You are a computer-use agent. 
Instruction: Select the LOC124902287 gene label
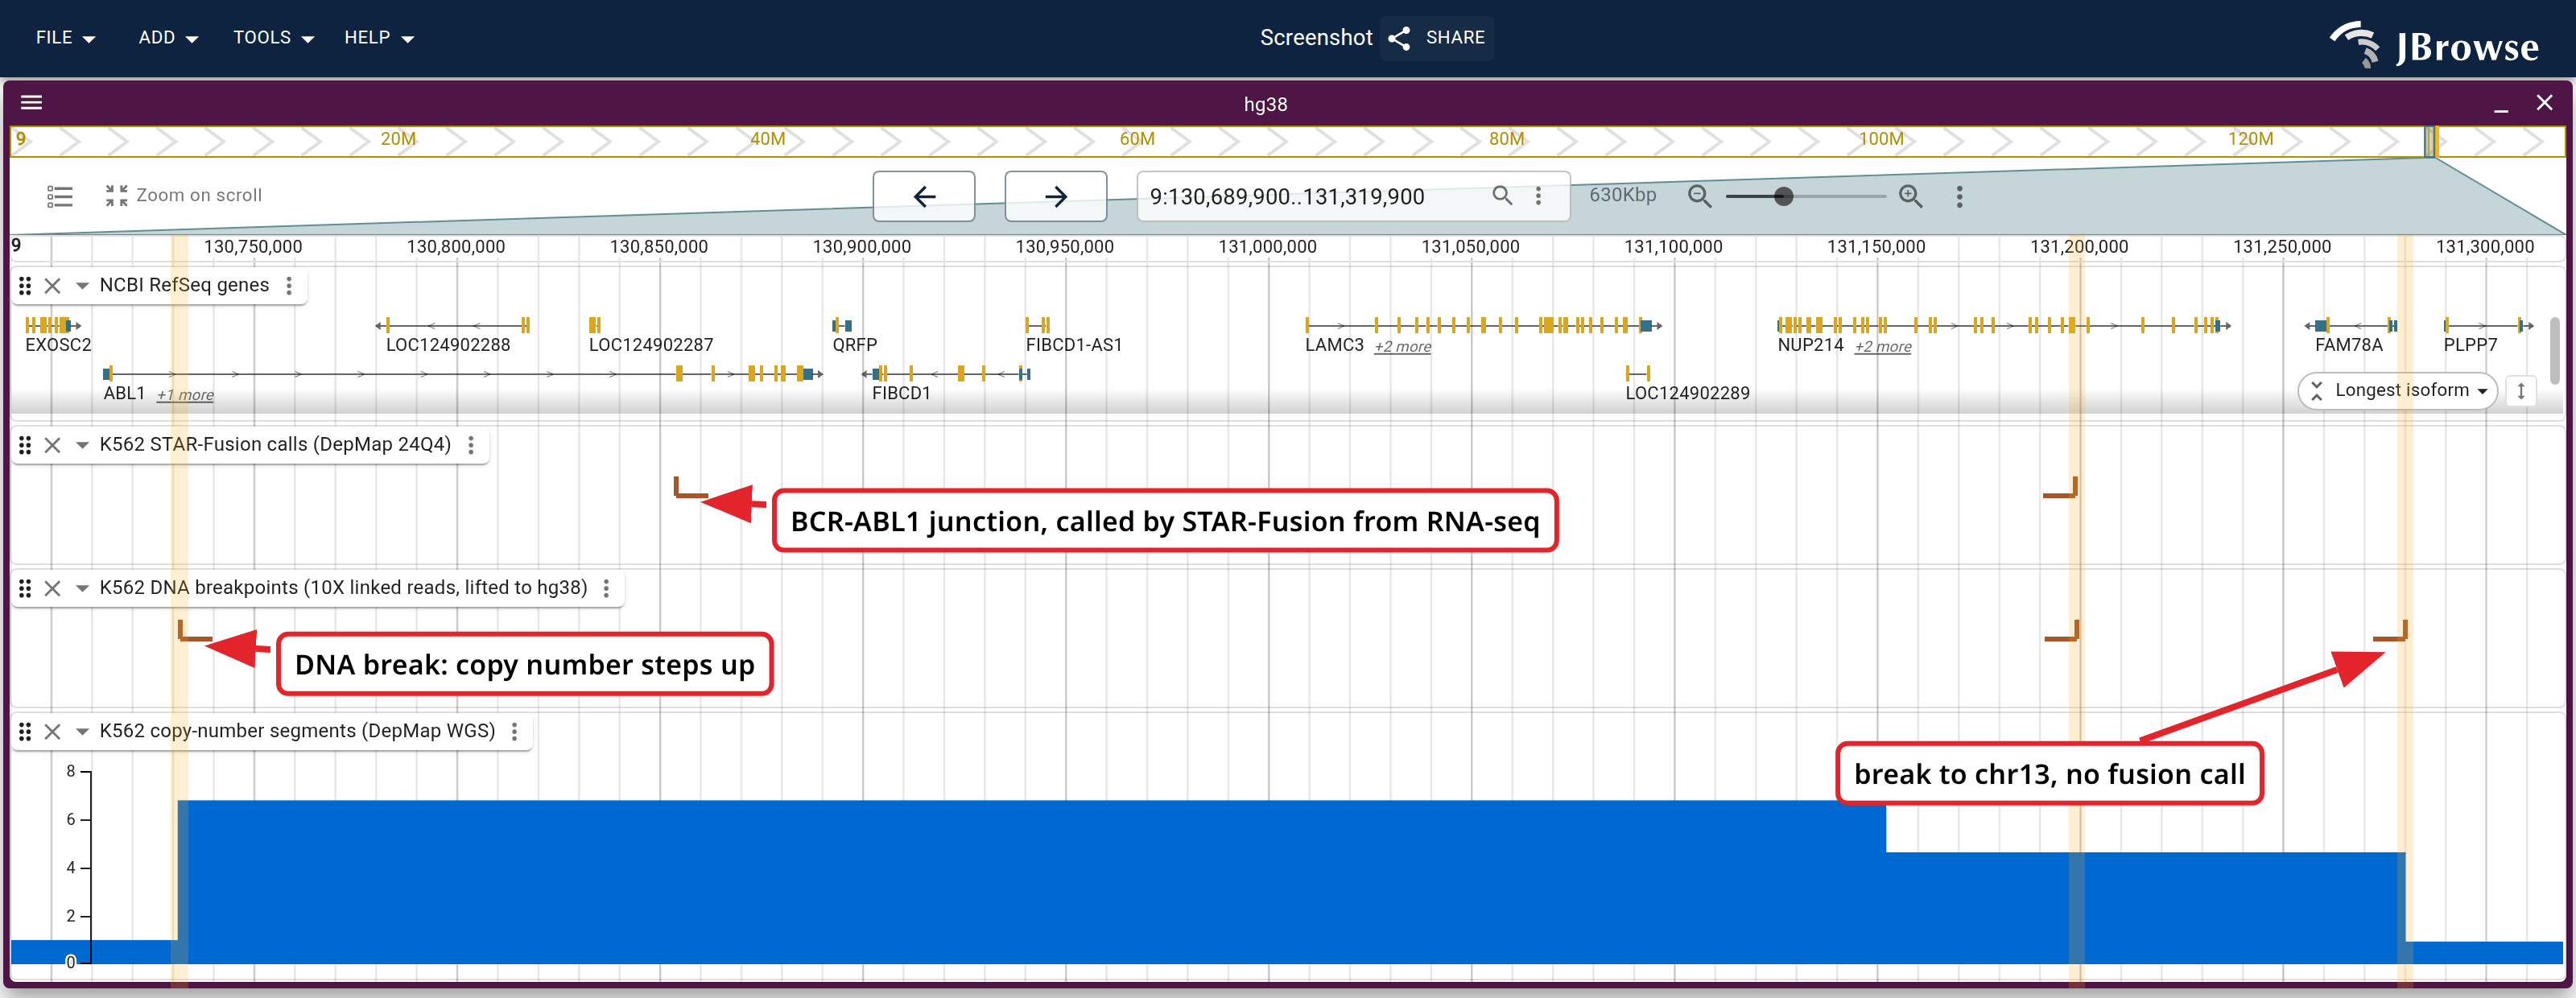coord(651,345)
